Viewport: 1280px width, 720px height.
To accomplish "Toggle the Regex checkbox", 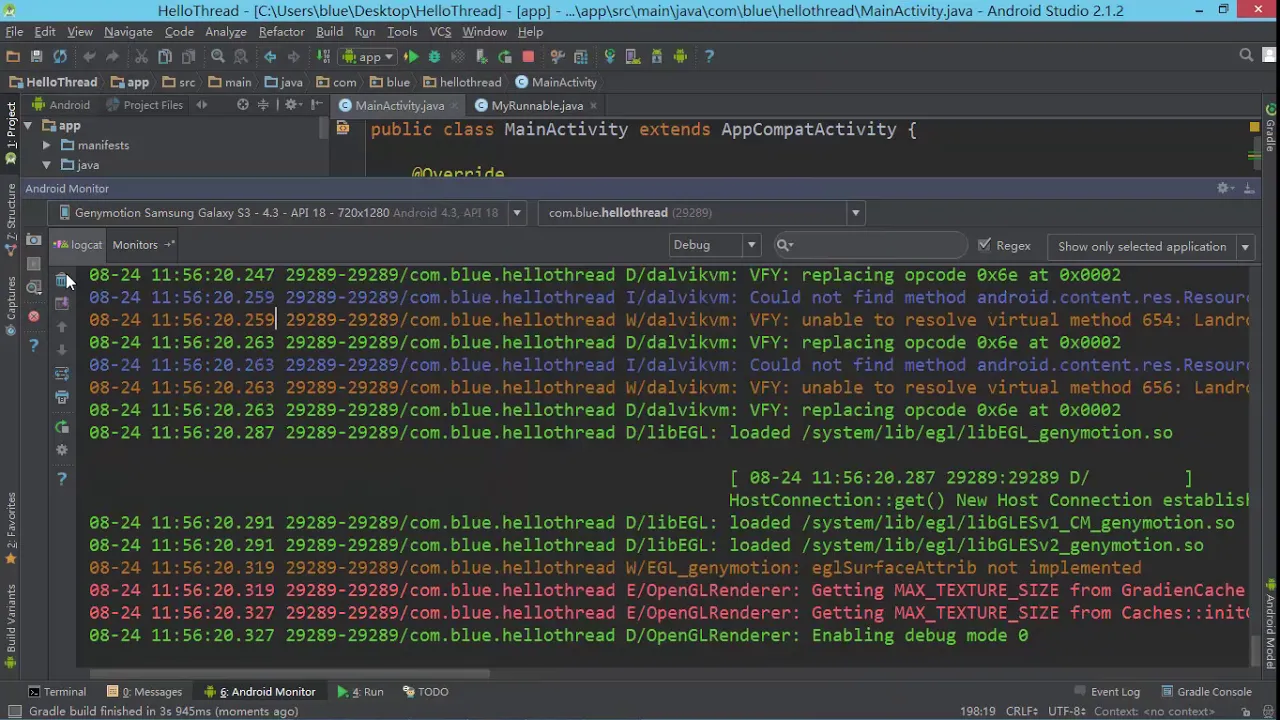I will (984, 245).
